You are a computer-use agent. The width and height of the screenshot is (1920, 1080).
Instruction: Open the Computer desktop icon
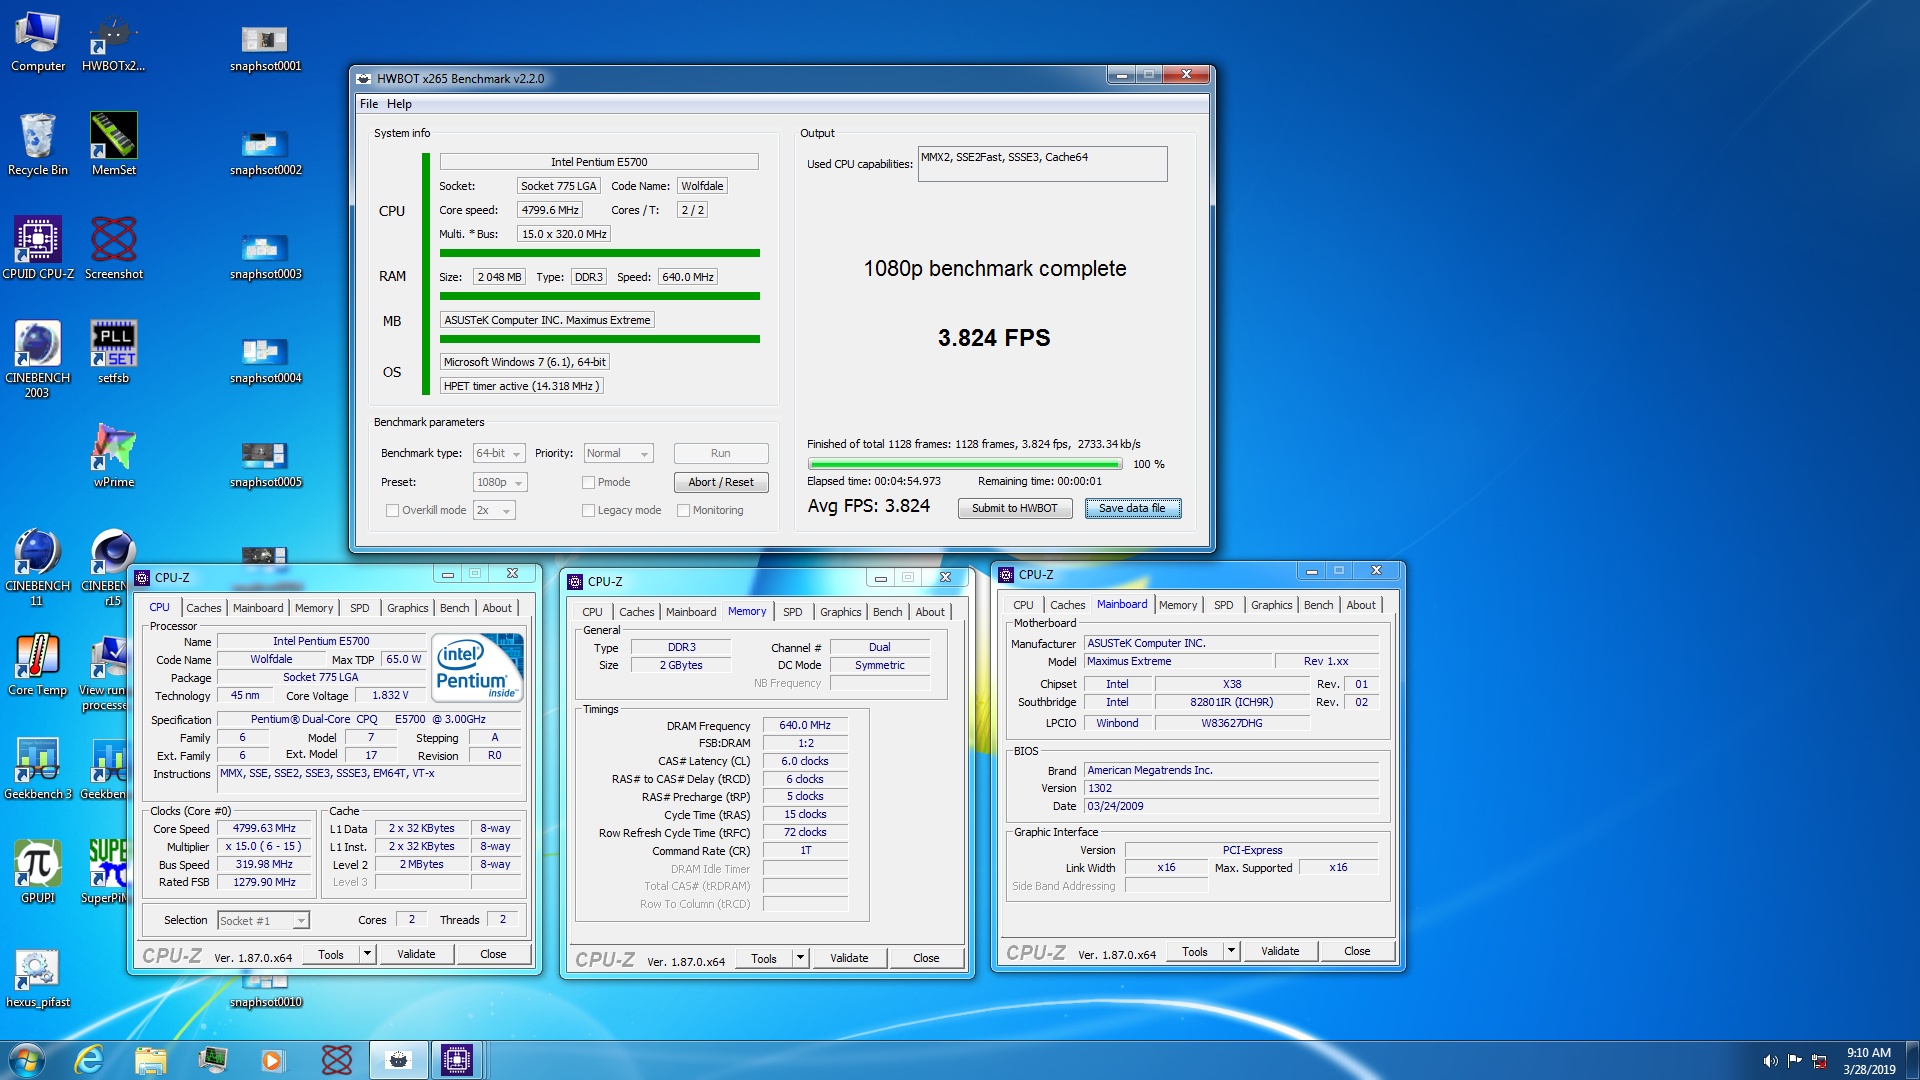[x=38, y=42]
